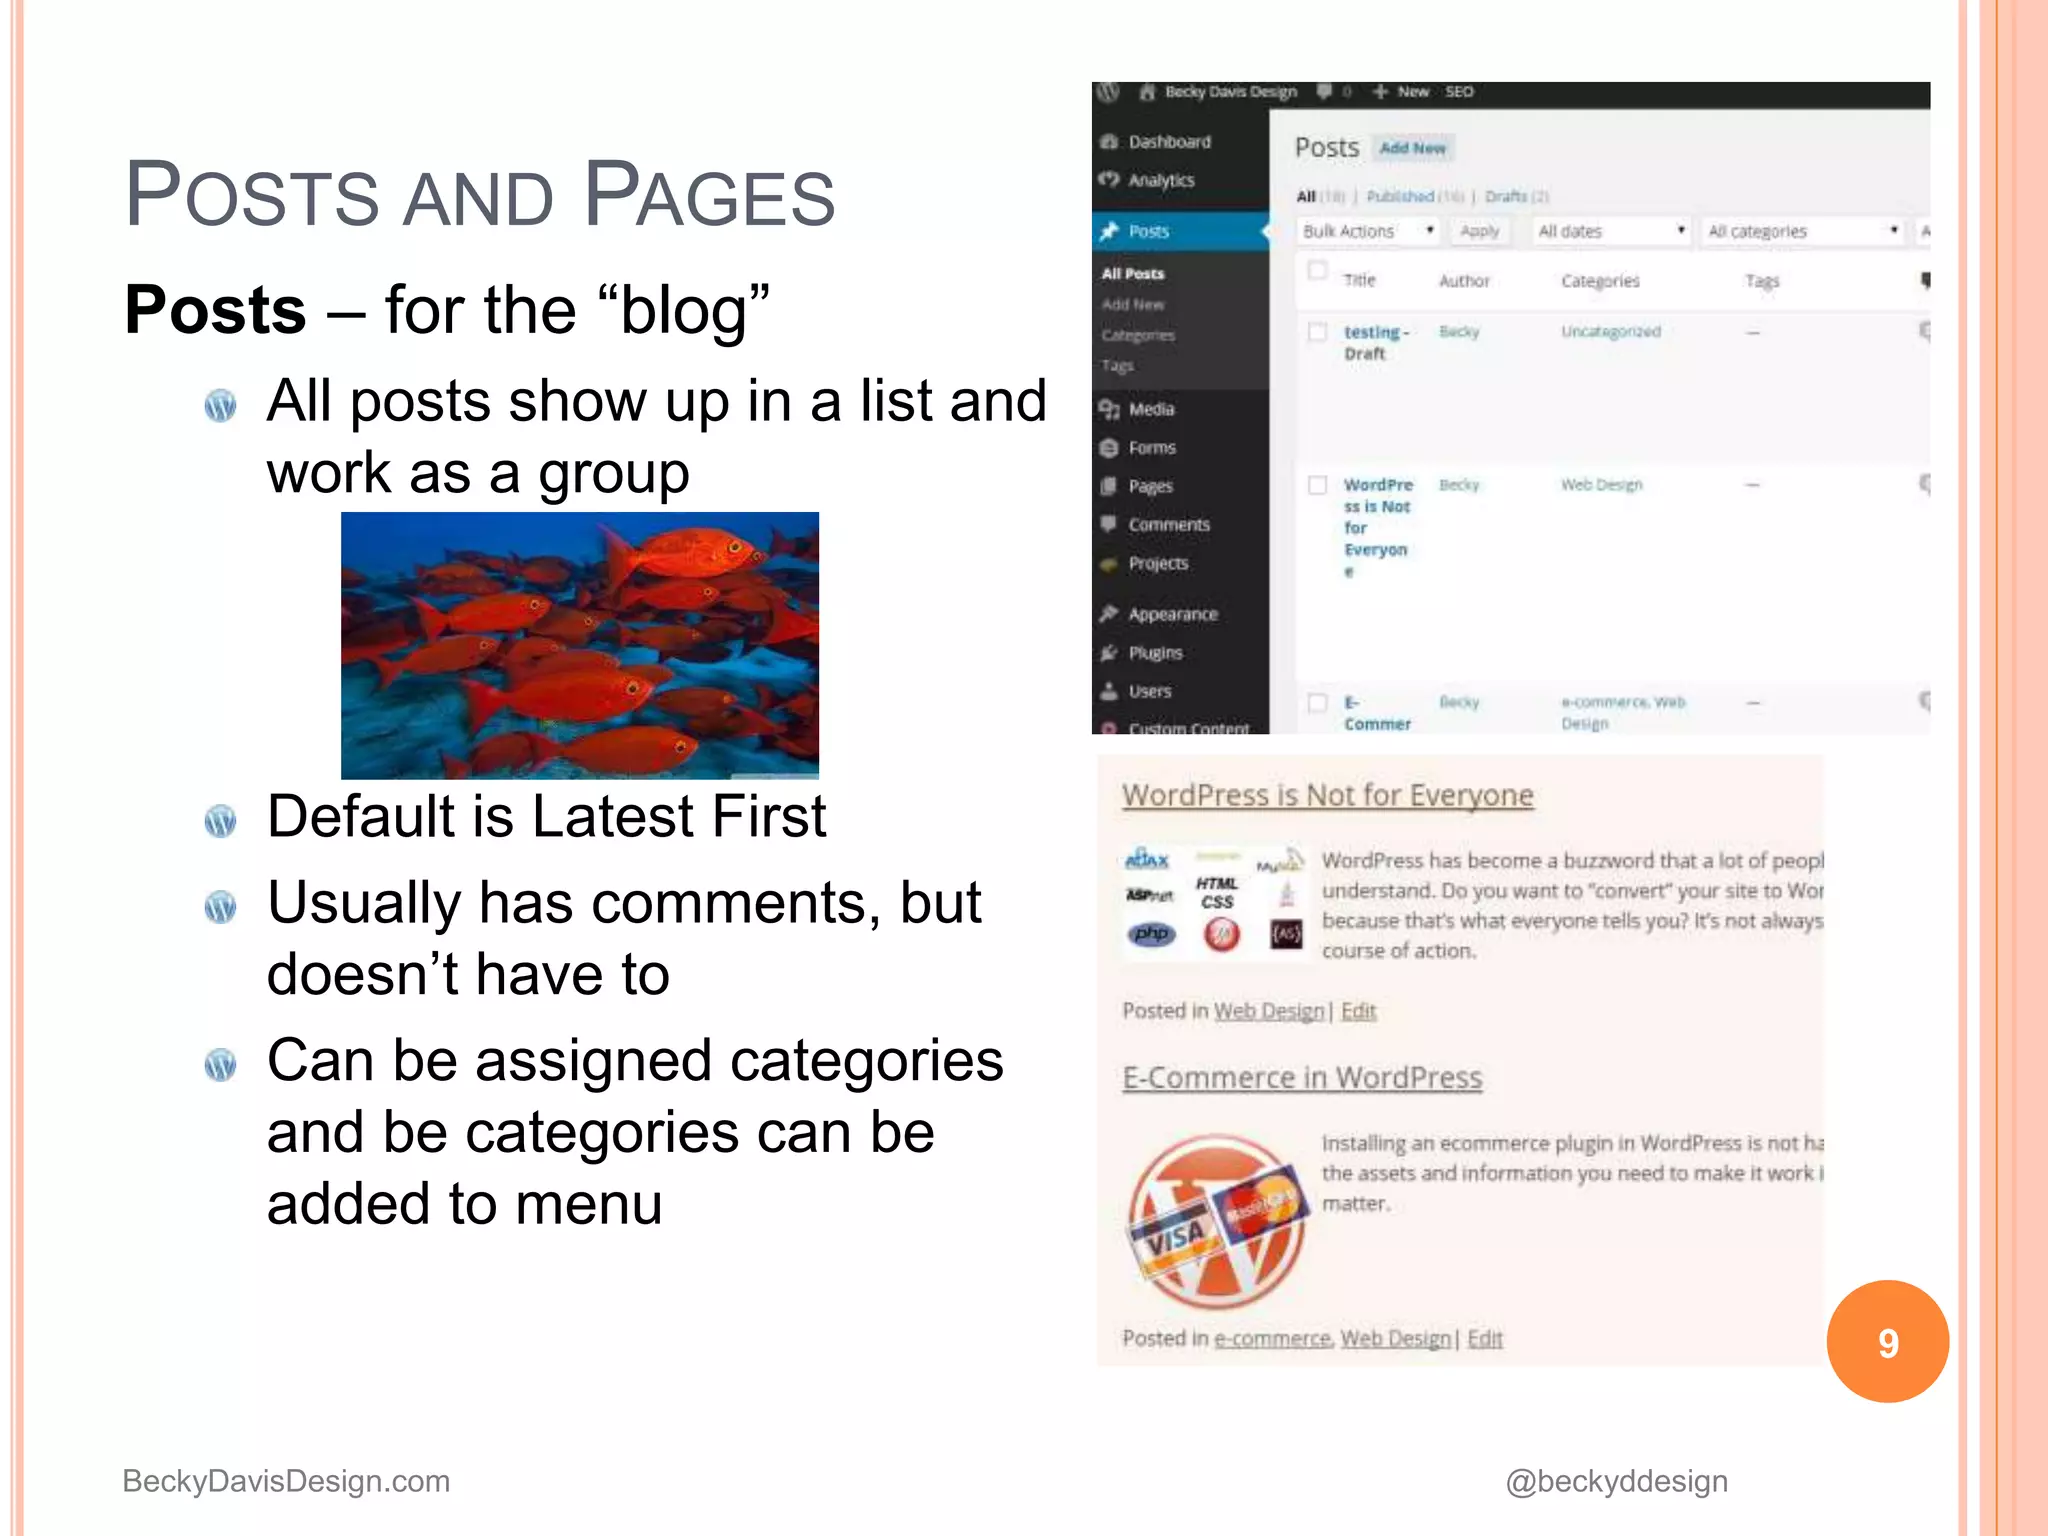Click the WordPress logo in the admin bar
Screen dimensions: 2048x1536
click(1108, 92)
